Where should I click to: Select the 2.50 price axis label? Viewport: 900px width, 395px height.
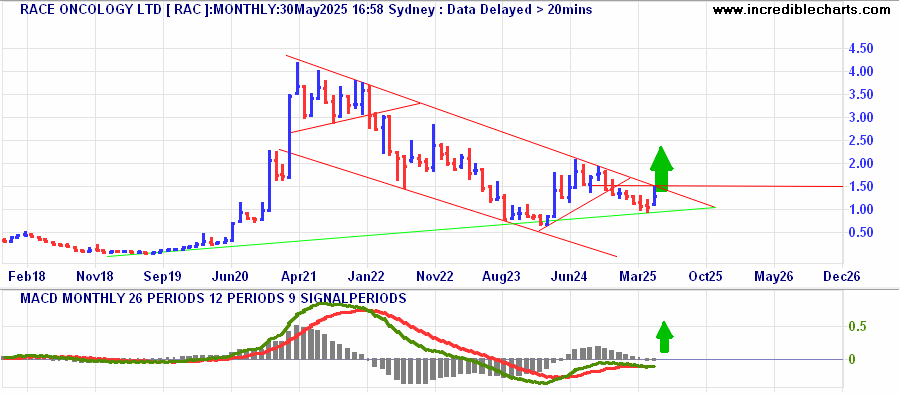[x=860, y=141]
